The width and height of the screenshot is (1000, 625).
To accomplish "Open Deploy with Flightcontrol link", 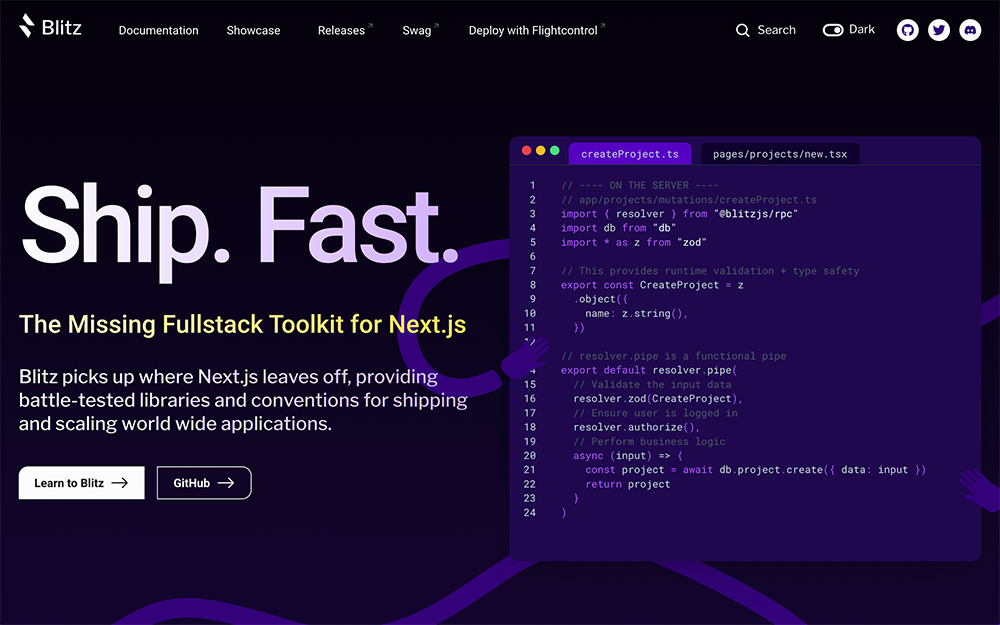I will click(537, 30).
